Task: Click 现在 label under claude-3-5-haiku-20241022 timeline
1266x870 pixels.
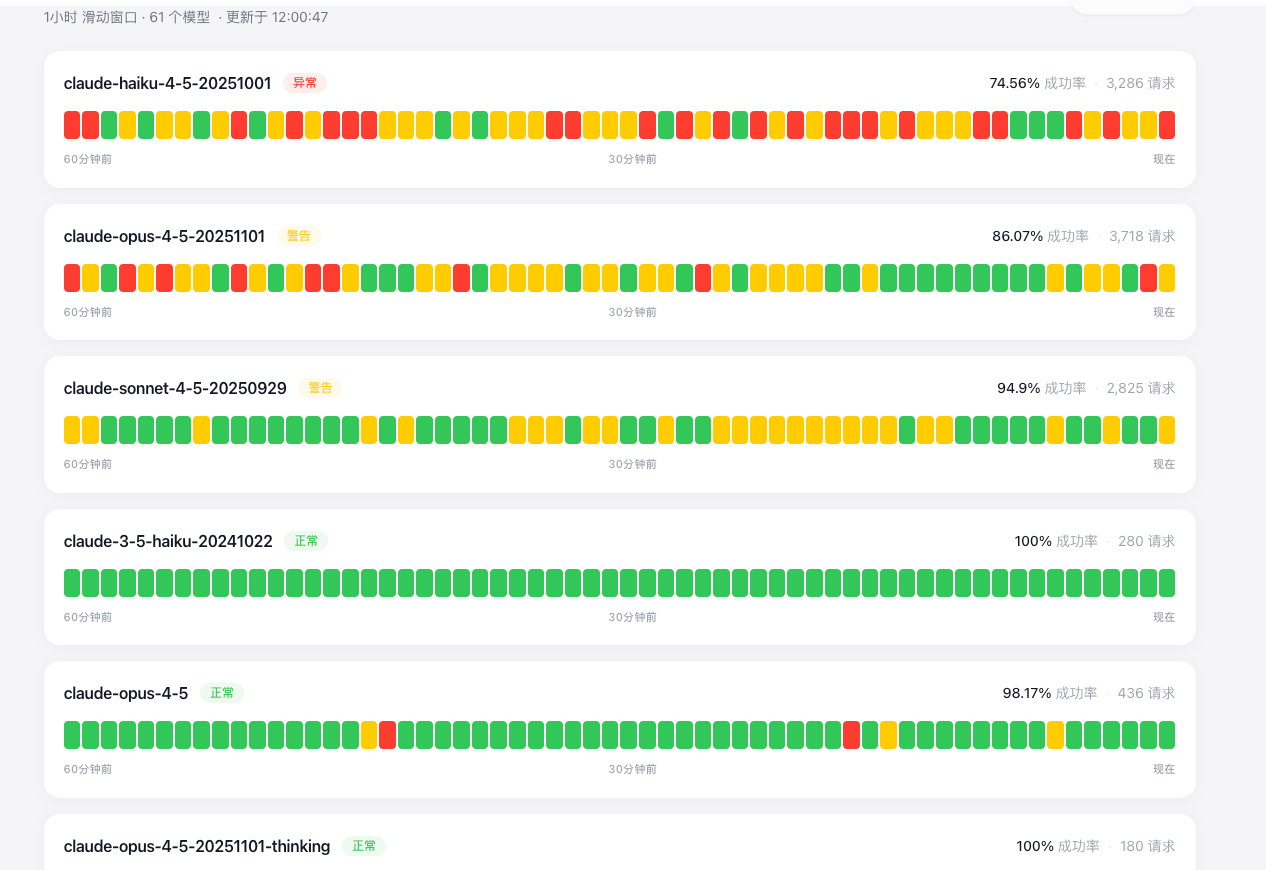Action: (x=1164, y=617)
